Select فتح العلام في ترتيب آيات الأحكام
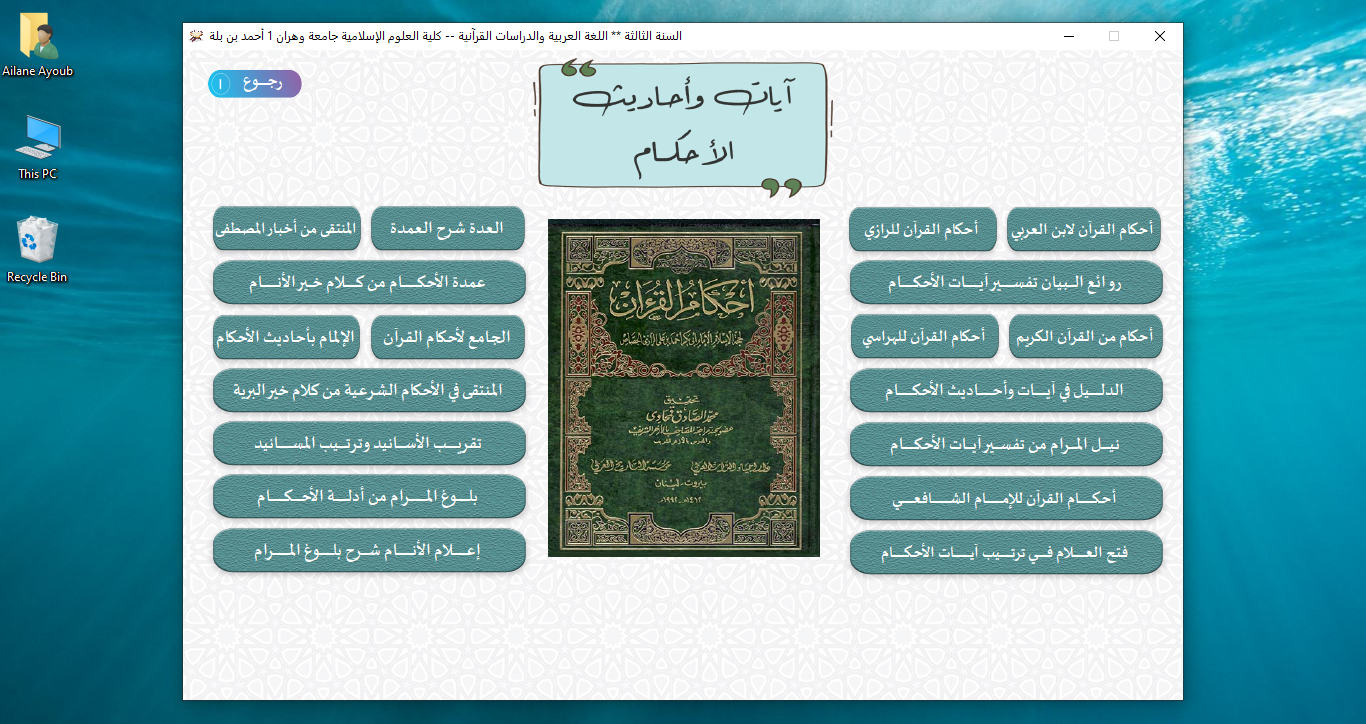Screen dimensions: 1366x724 (1006, 552)
